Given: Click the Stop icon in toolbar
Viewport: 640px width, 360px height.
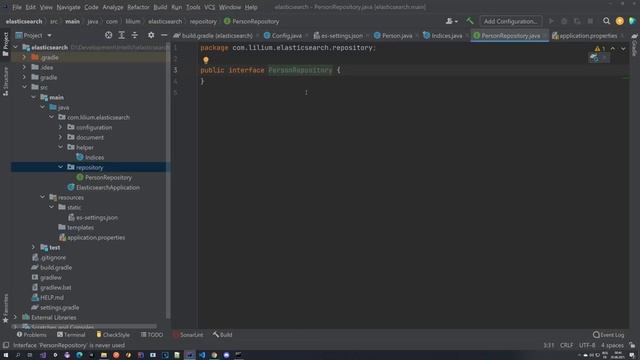Looking at the screenshot, I should click(x=590, y=21).
